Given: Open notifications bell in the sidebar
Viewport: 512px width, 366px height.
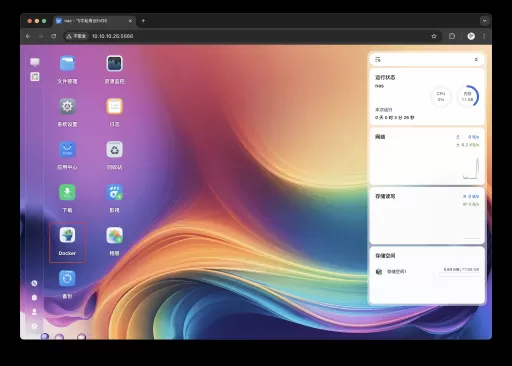Looking at the screenshot, I should click(x=34, y=297).
